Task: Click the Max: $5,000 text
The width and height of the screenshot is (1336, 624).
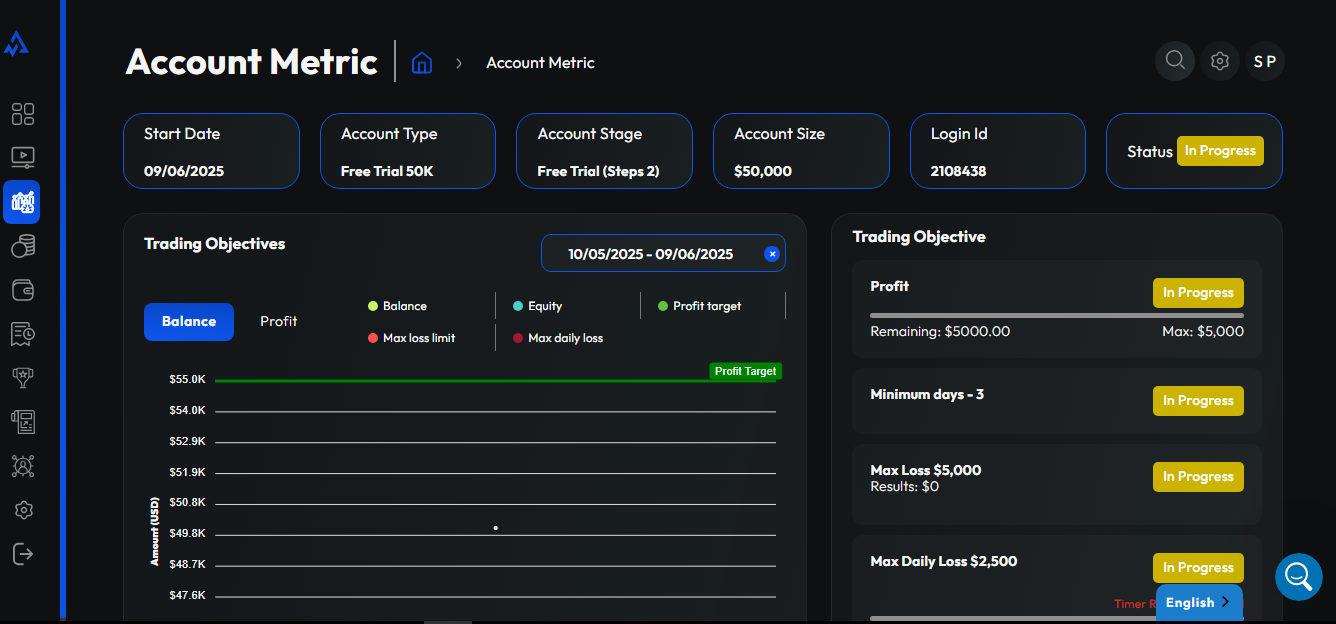Action: tap(1203, 331)
